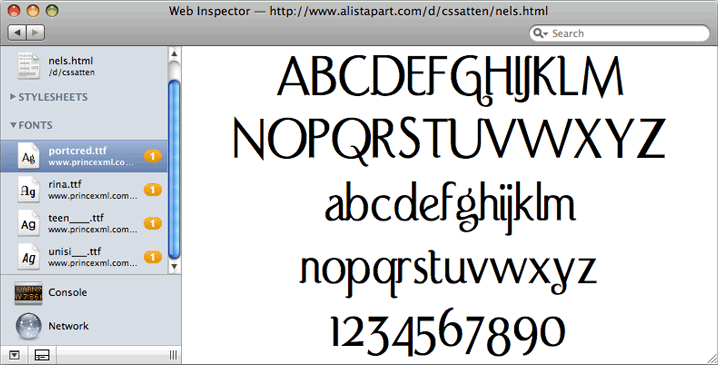The width and height of the screenshot is (718, 365).
Task: Click the sidebar scrollbar down arrow
Action: 174,266
